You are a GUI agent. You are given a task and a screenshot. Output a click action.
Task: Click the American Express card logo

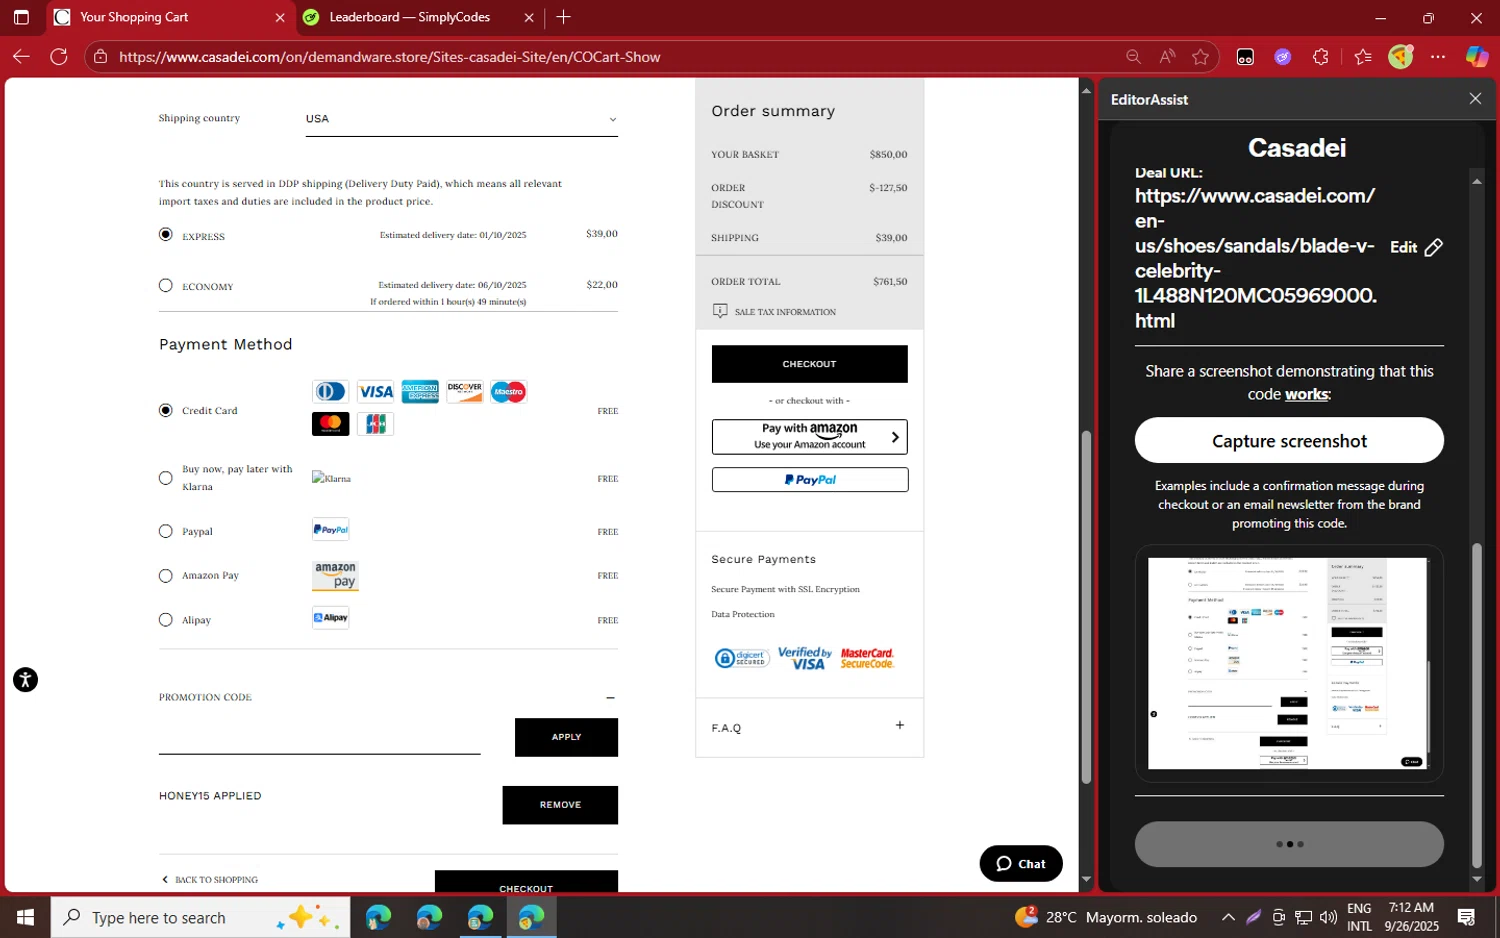[x=420, y=392]
